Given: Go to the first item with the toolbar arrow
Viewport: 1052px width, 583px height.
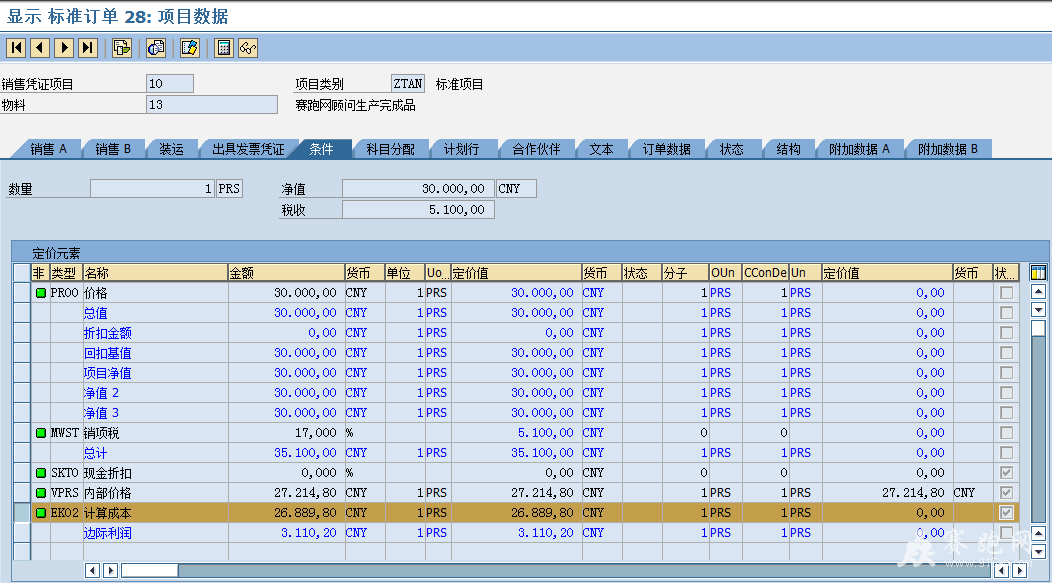Looking at the screenshot, I should click(16, 48).
